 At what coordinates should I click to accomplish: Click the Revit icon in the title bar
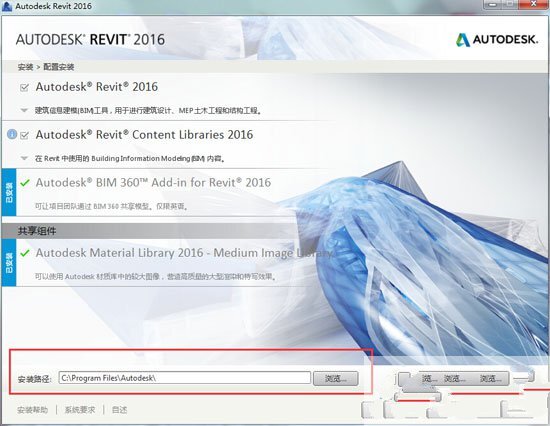click(x=7, y=6)
